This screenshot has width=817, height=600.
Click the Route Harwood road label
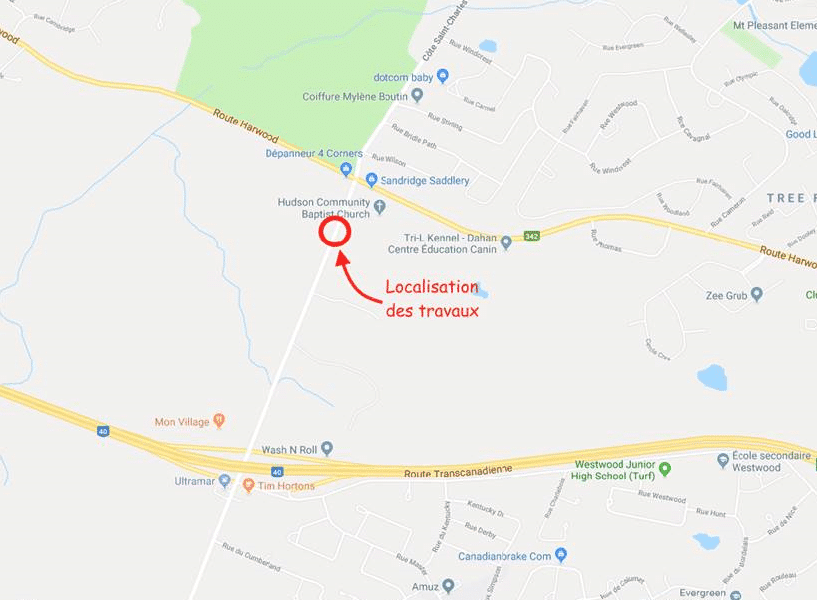[x=245, y=126]
